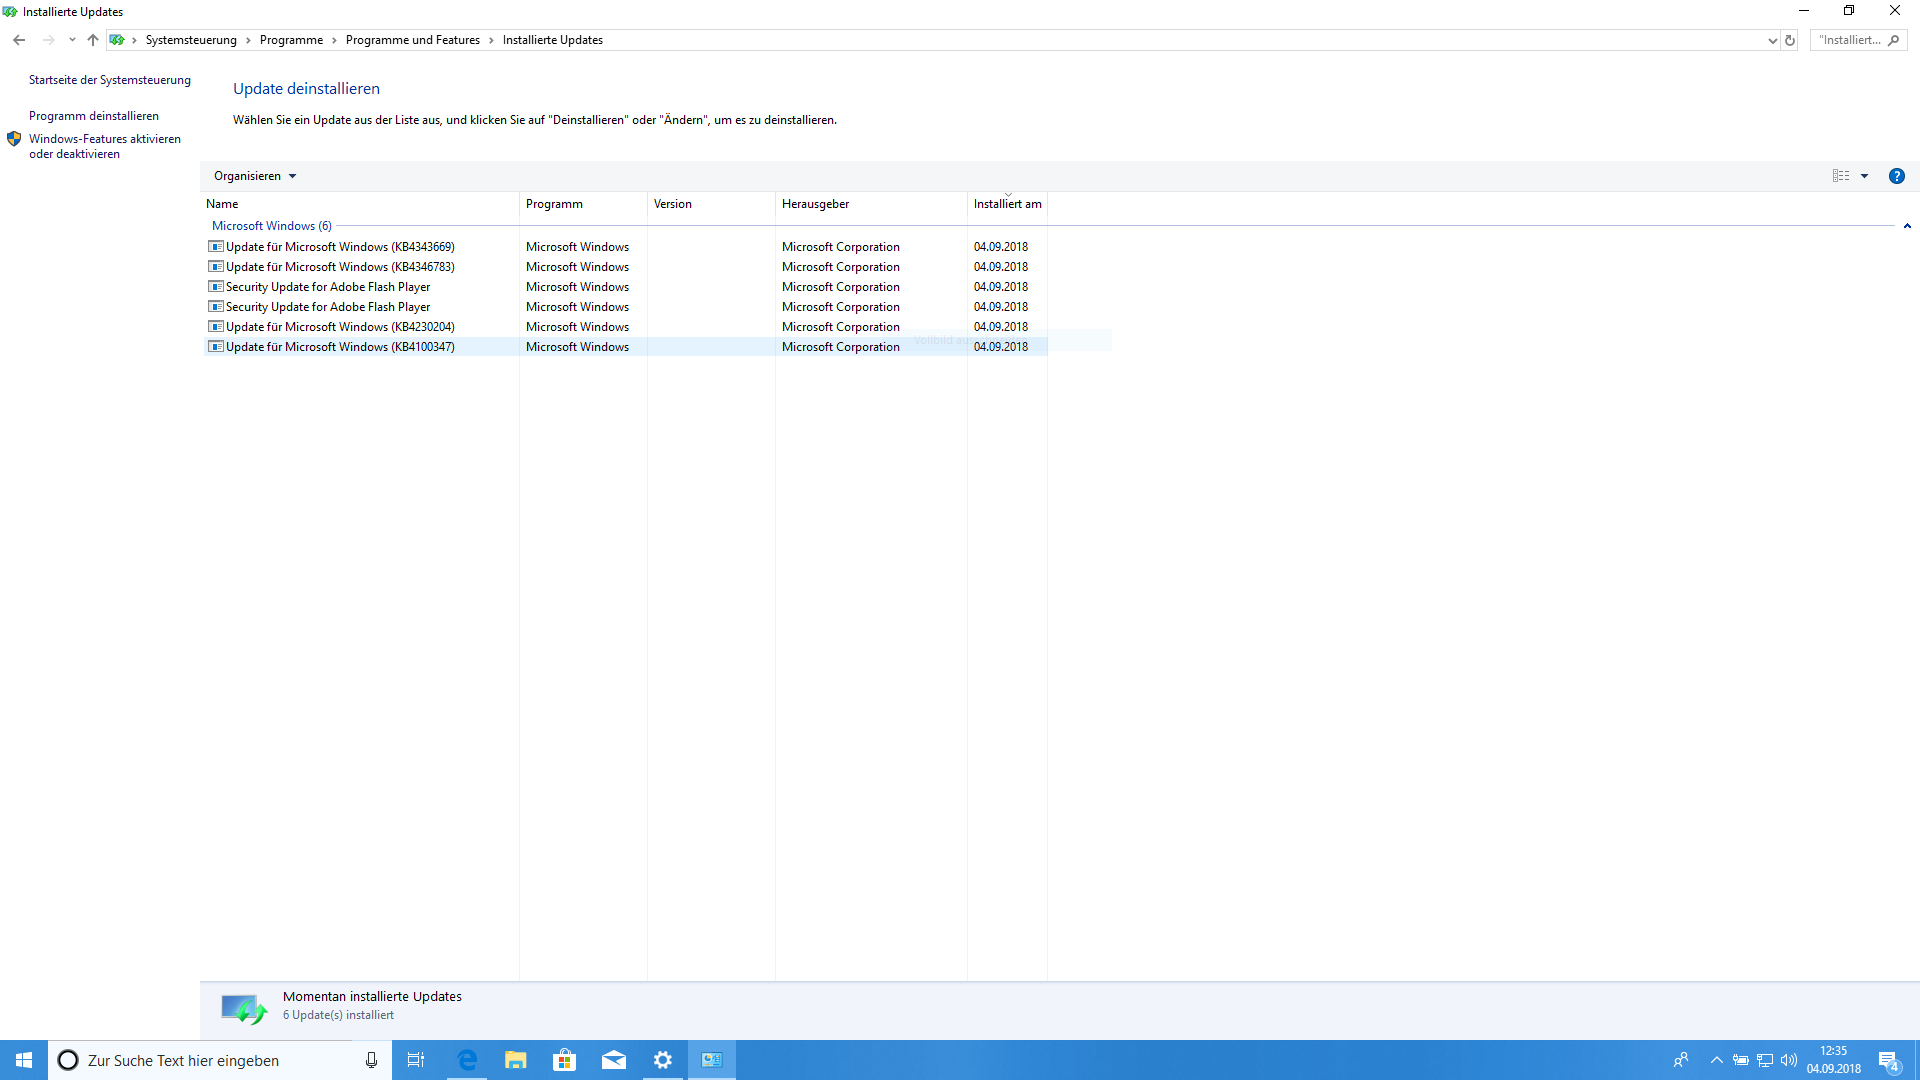Click the battery tray icon
Image resolution: width=1920 pixels, height=1080 pixels.
[1741, 1060]
